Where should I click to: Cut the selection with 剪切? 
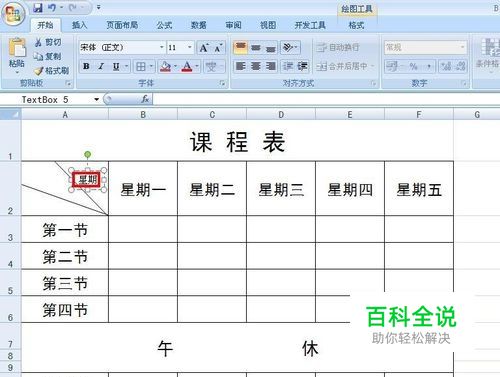point(48,42)
